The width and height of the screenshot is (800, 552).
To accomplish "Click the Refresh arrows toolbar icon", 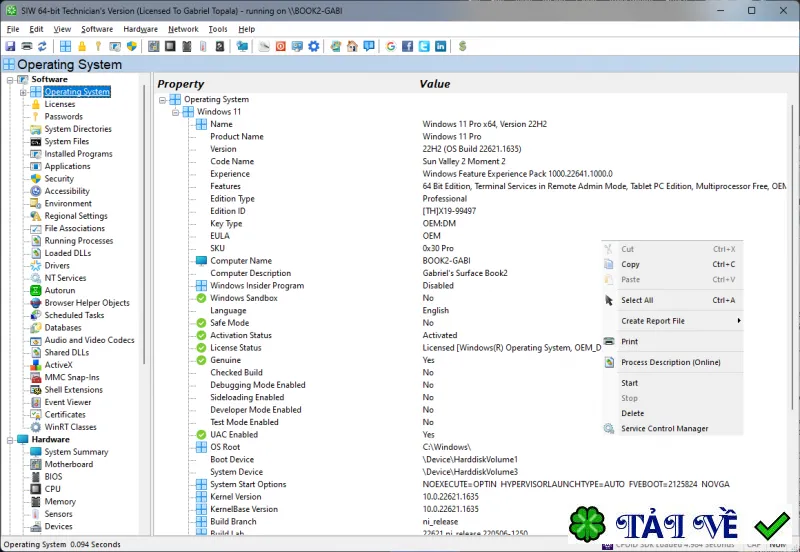I will click(42, 46).
